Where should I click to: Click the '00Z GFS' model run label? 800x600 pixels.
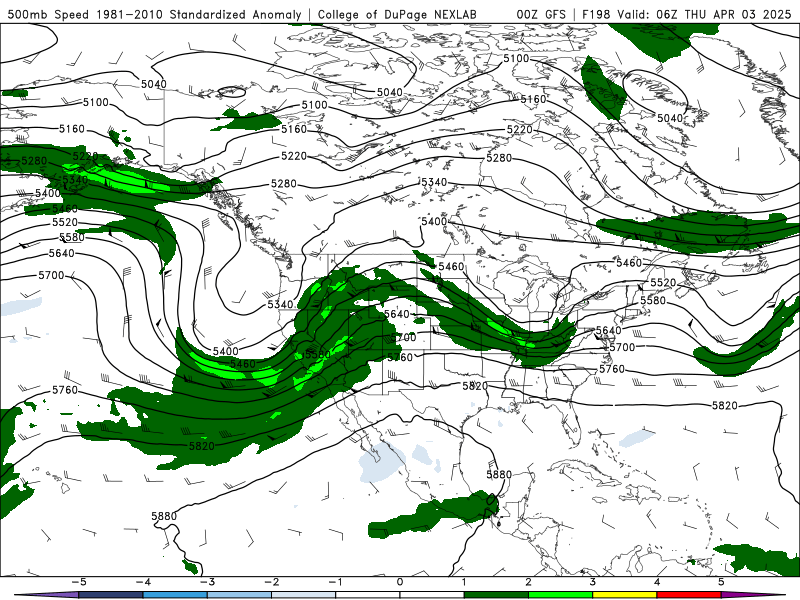[x=541, y=14]
